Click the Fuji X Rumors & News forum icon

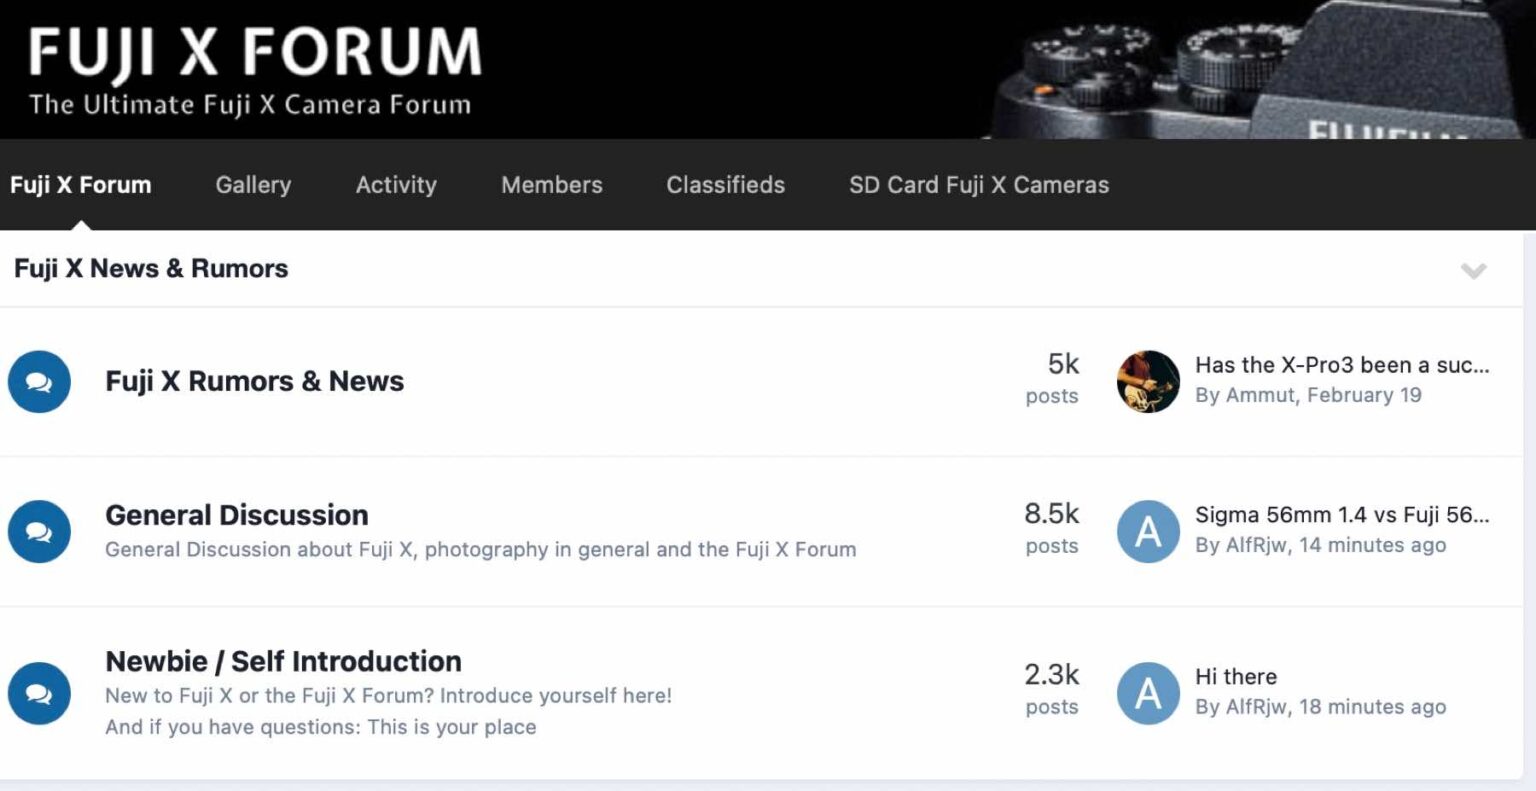pos(39,382)
